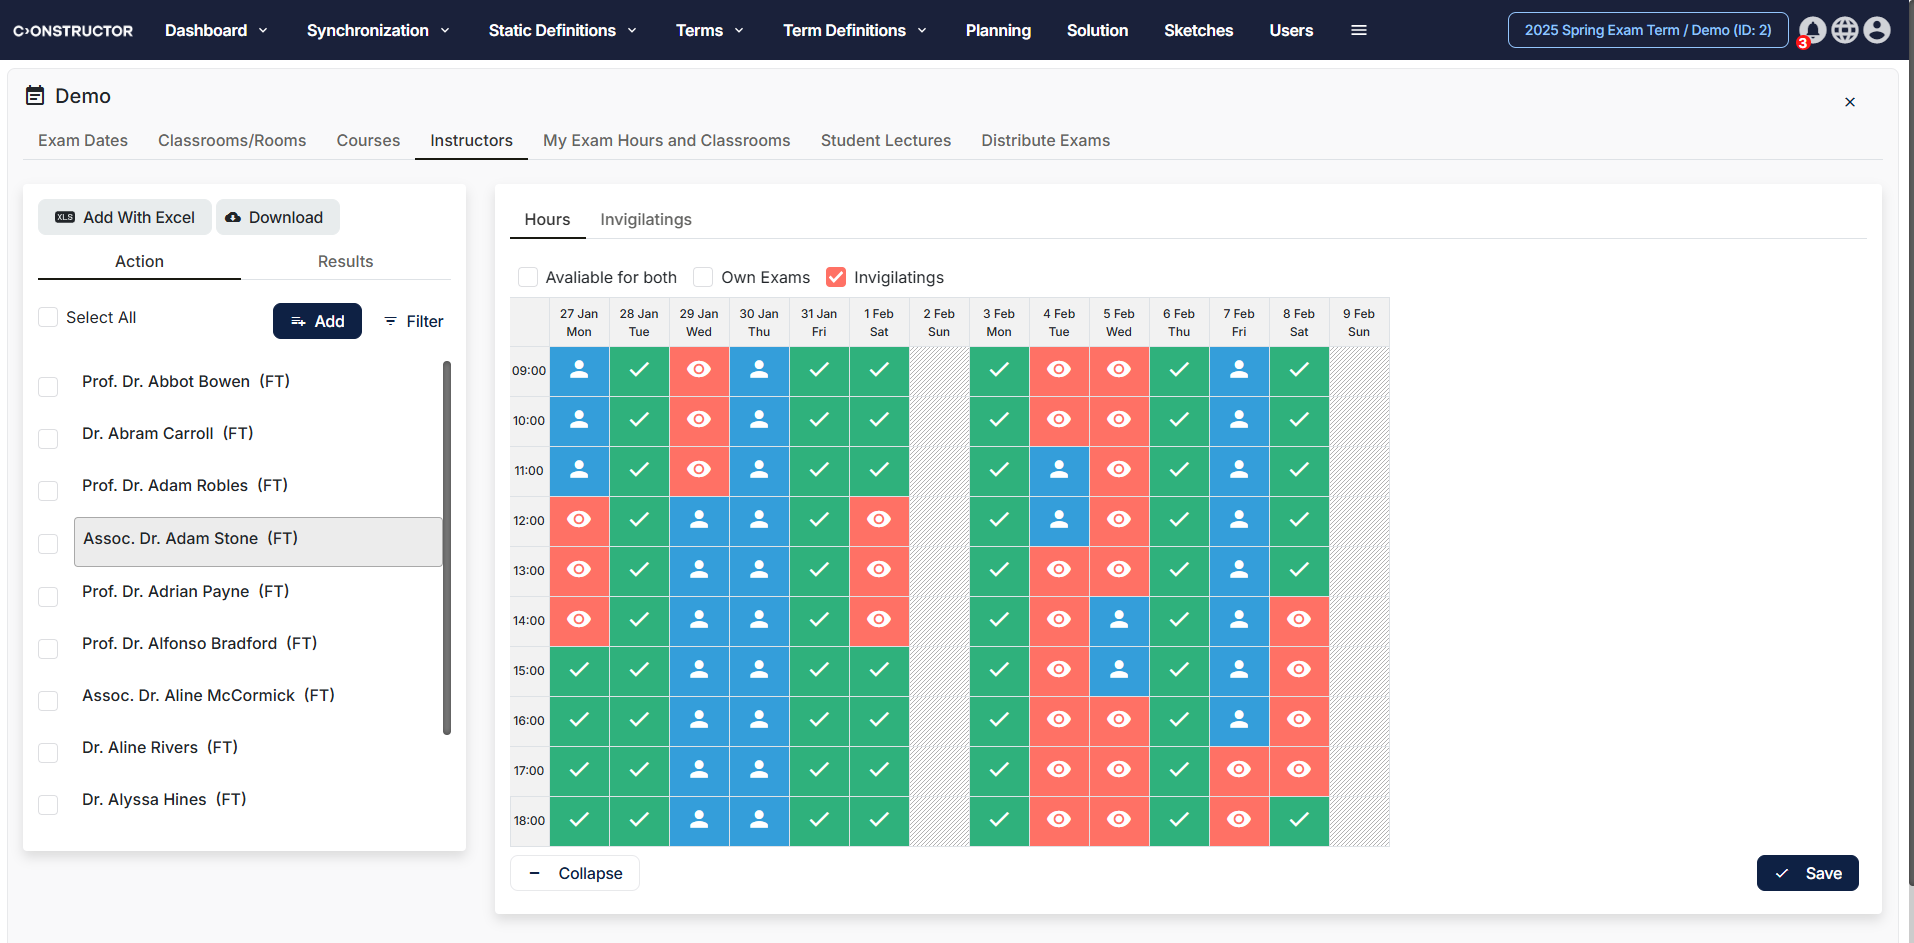Open the language globe icon
Image resolution: width=1914 pixels, height=943 pixels.
point(1845,30)
